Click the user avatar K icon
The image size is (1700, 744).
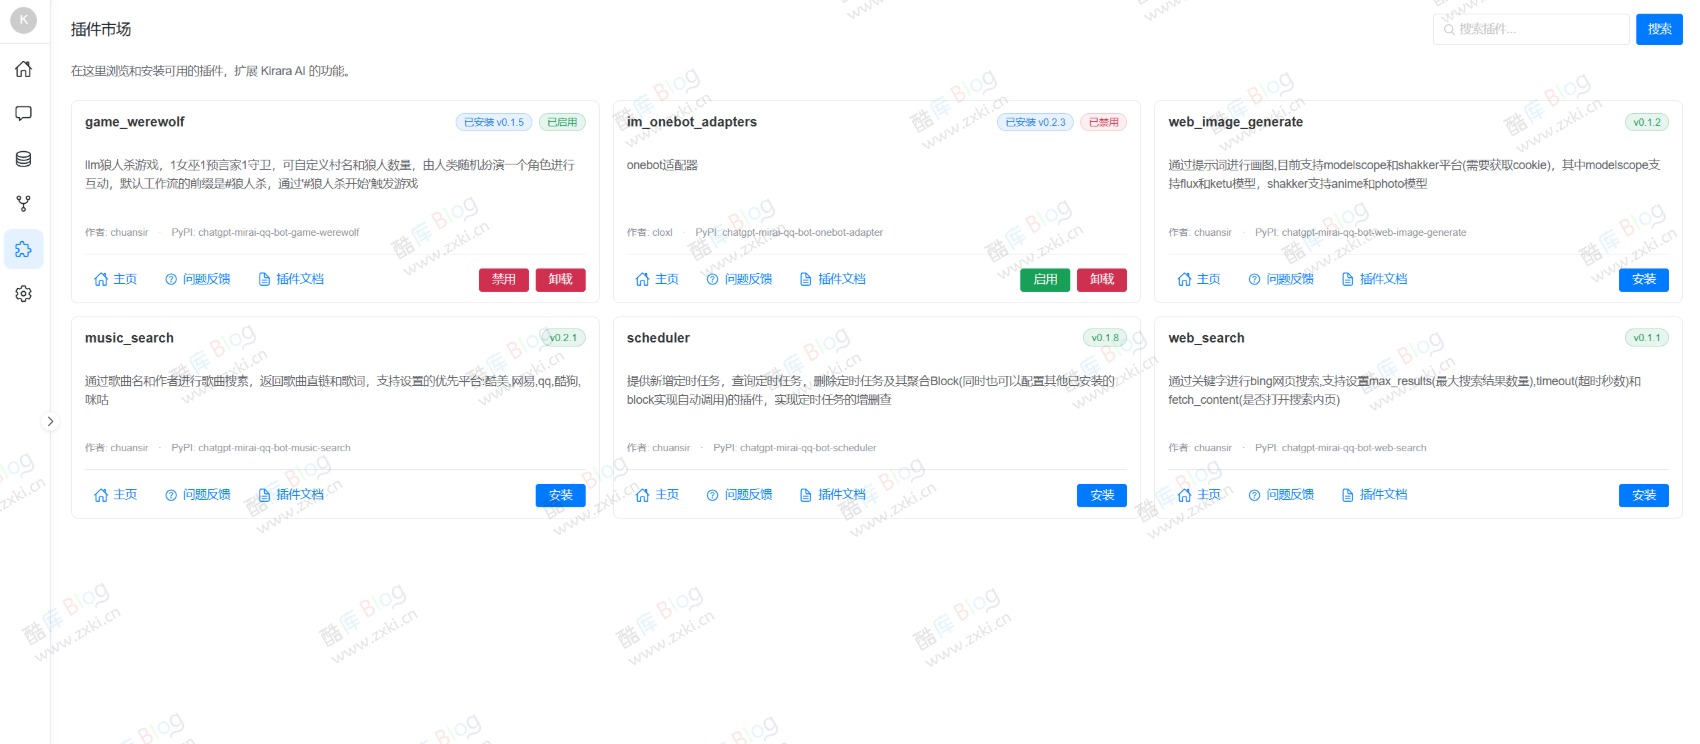point(24,20)
